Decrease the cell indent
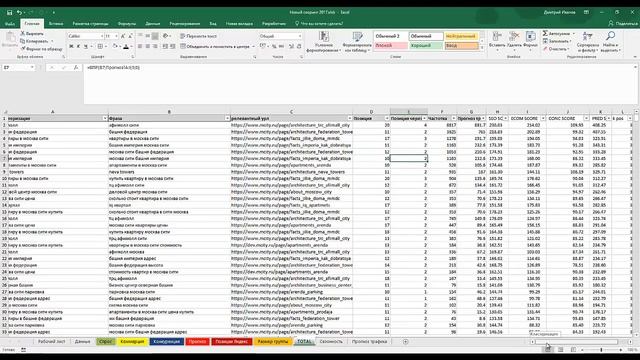 (165, 47)
